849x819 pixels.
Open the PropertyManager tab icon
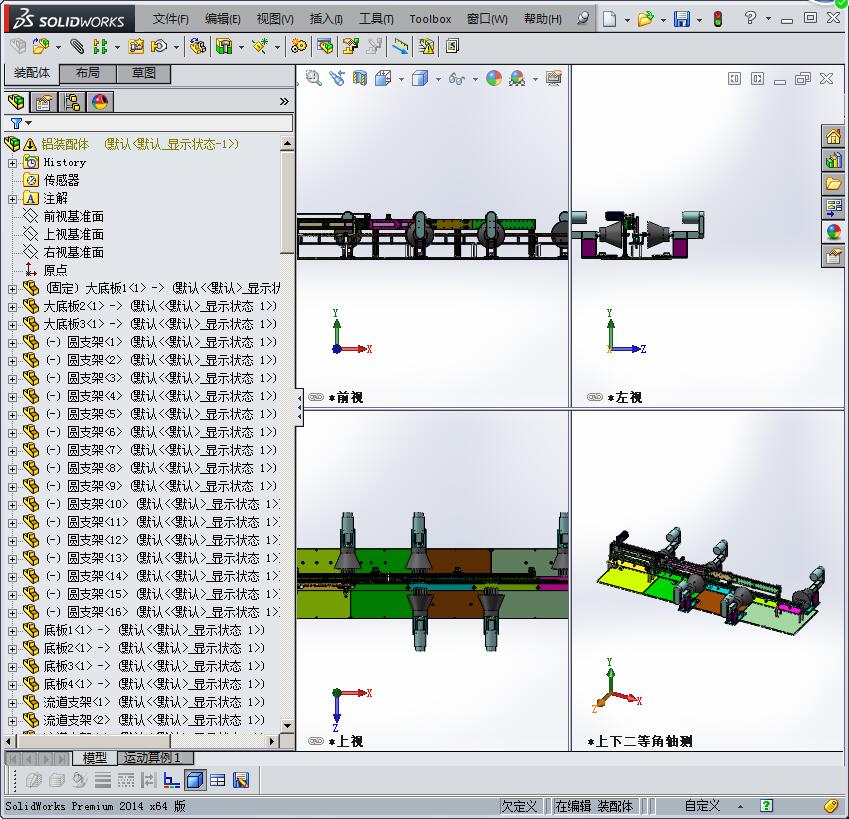coord(44,102)
